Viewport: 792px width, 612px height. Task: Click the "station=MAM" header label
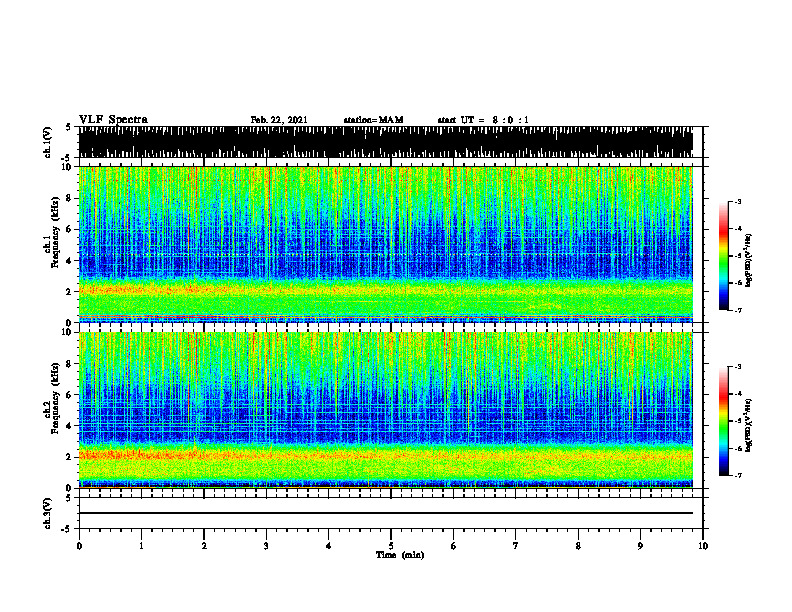pyautogui.click(x=373, y=120)
